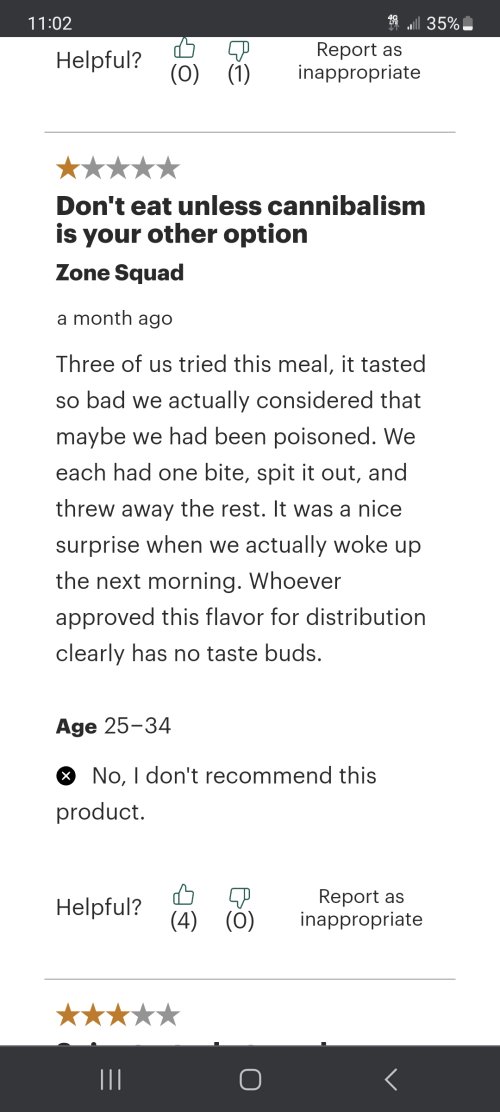Tap the cannibalism review title

tap(241, 220)
